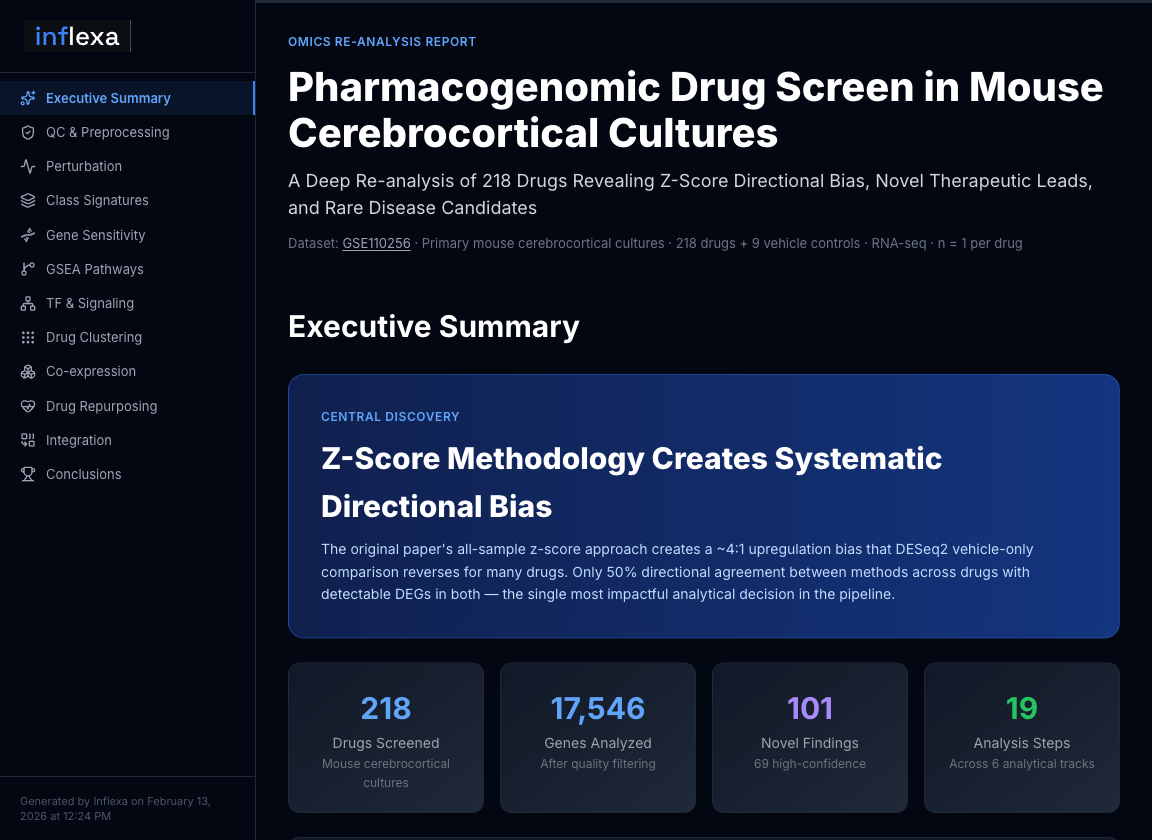Click the Central Discovery label
The image size is (1152, 840).
[390, 417]
